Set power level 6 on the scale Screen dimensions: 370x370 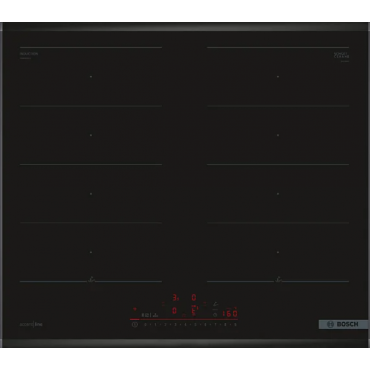pyautogui.click(x=205, y=324)
